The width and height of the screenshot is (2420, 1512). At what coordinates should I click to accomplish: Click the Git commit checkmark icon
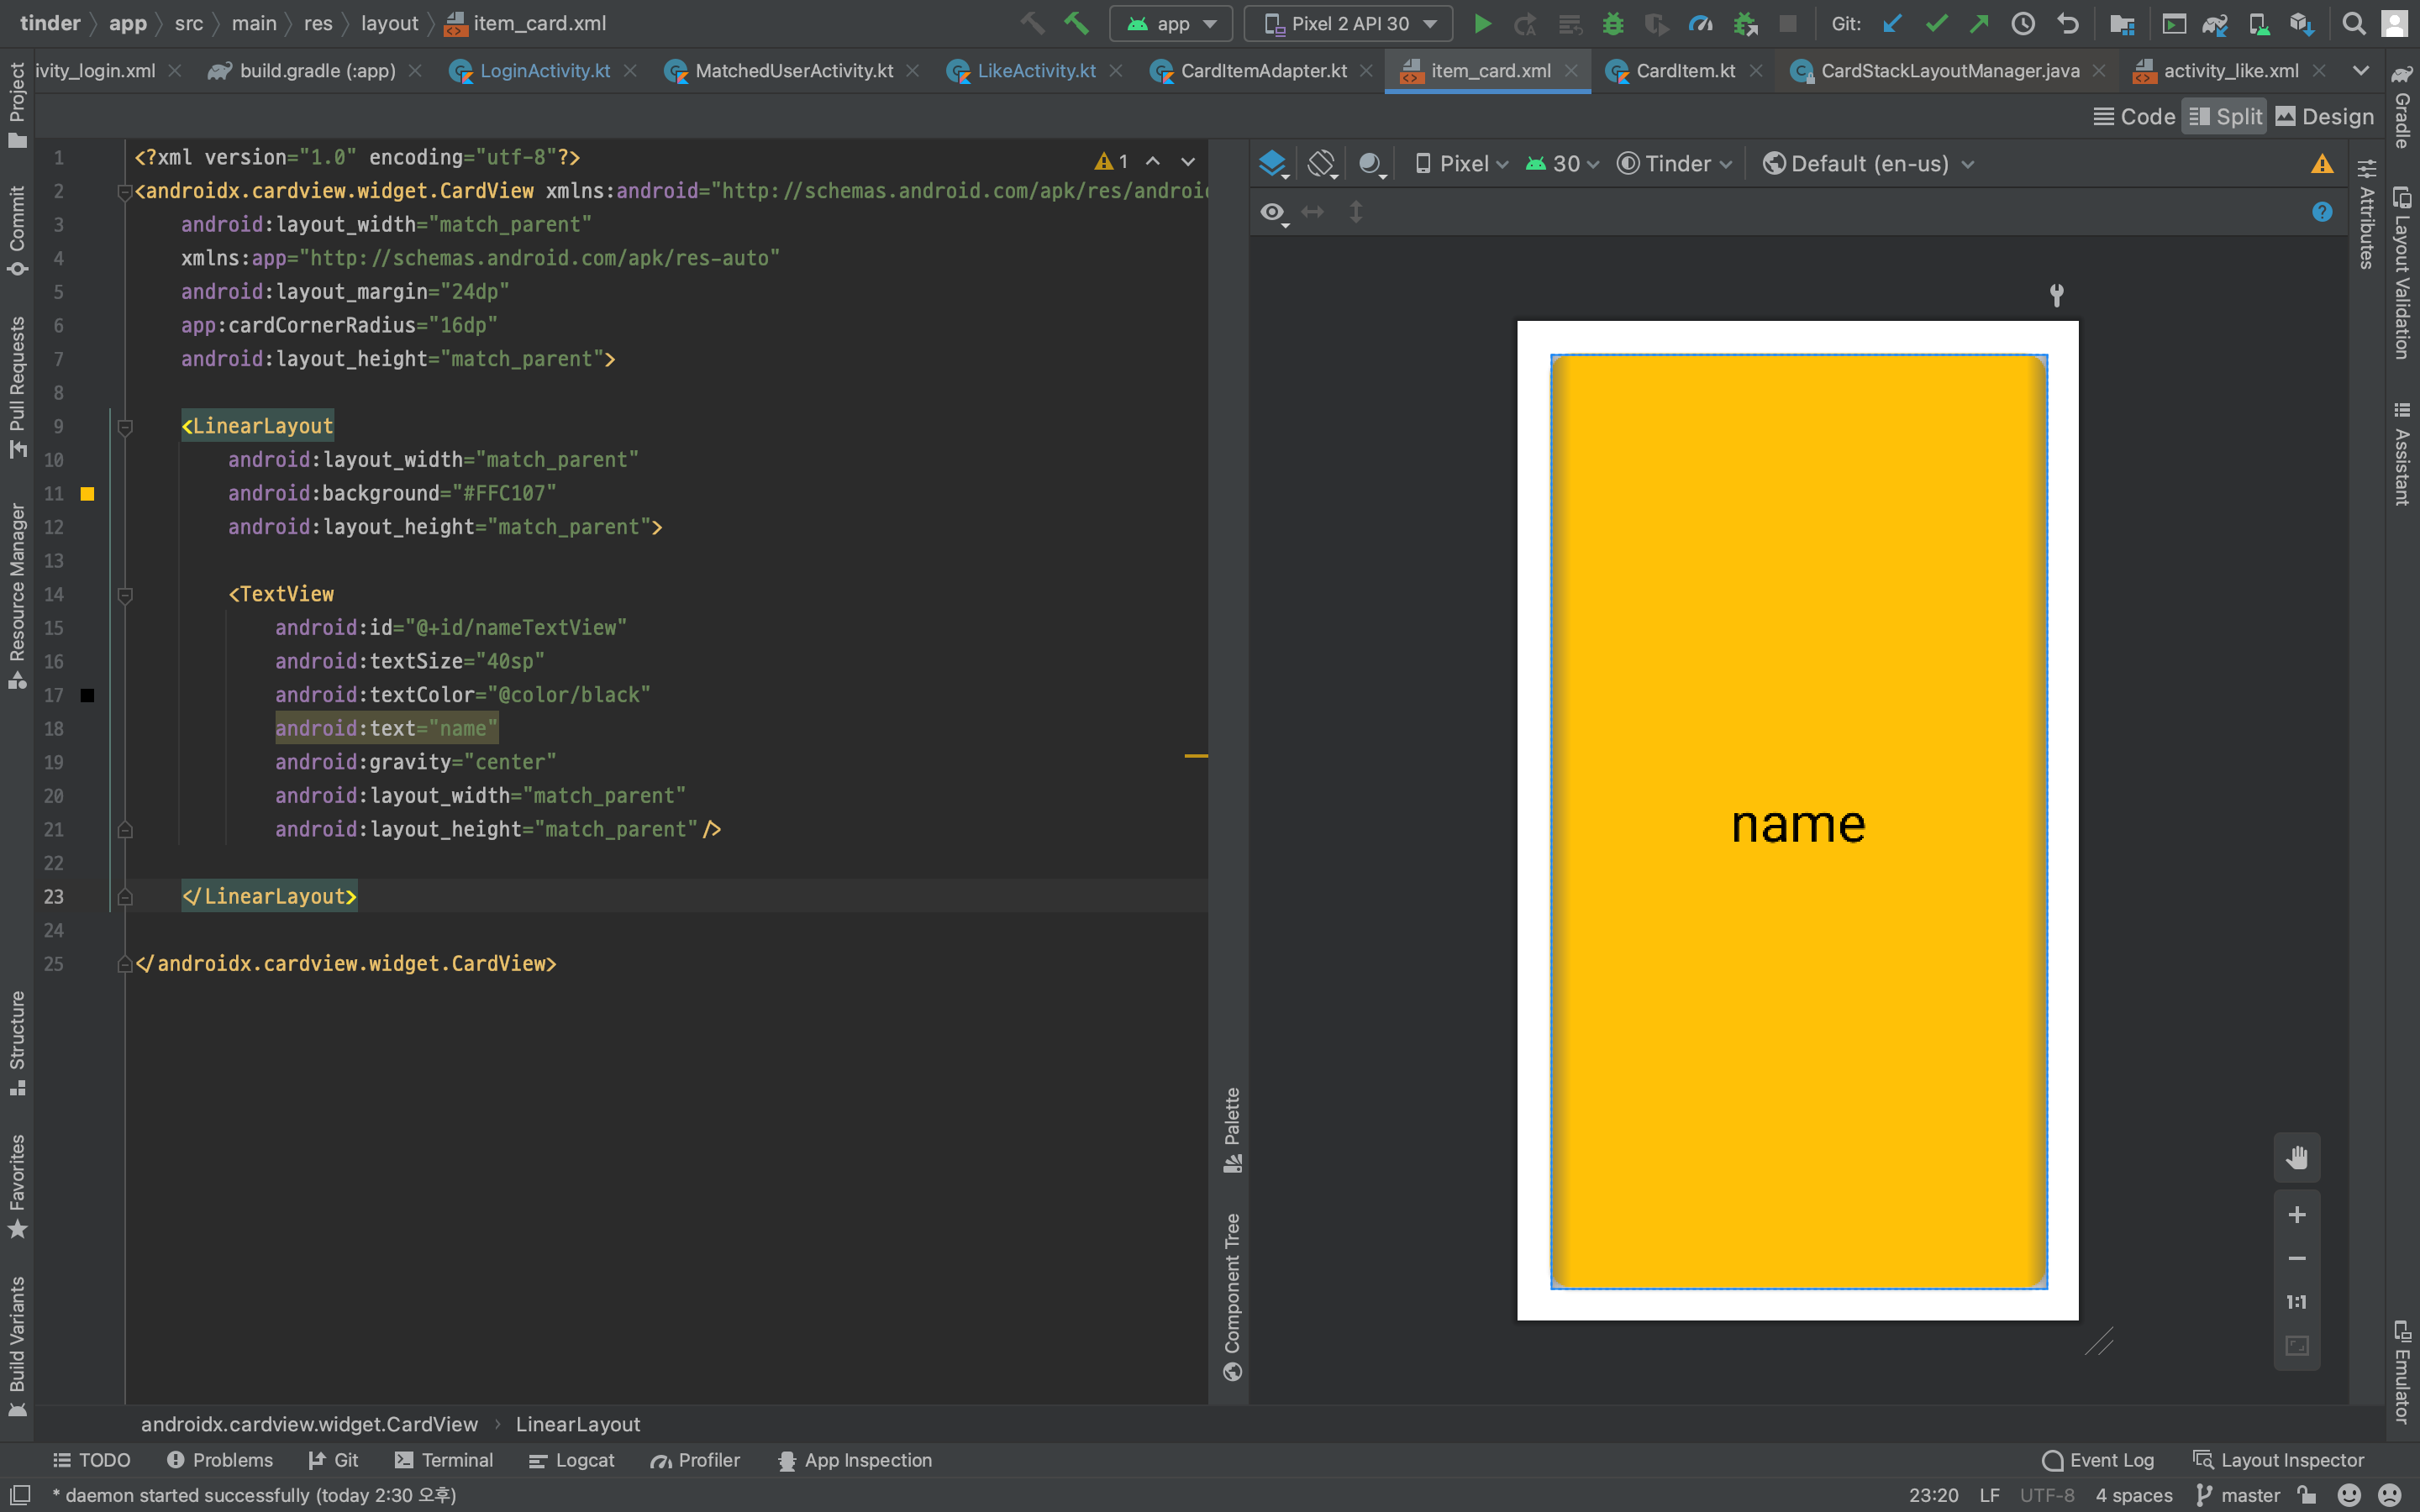(1936, 24)
